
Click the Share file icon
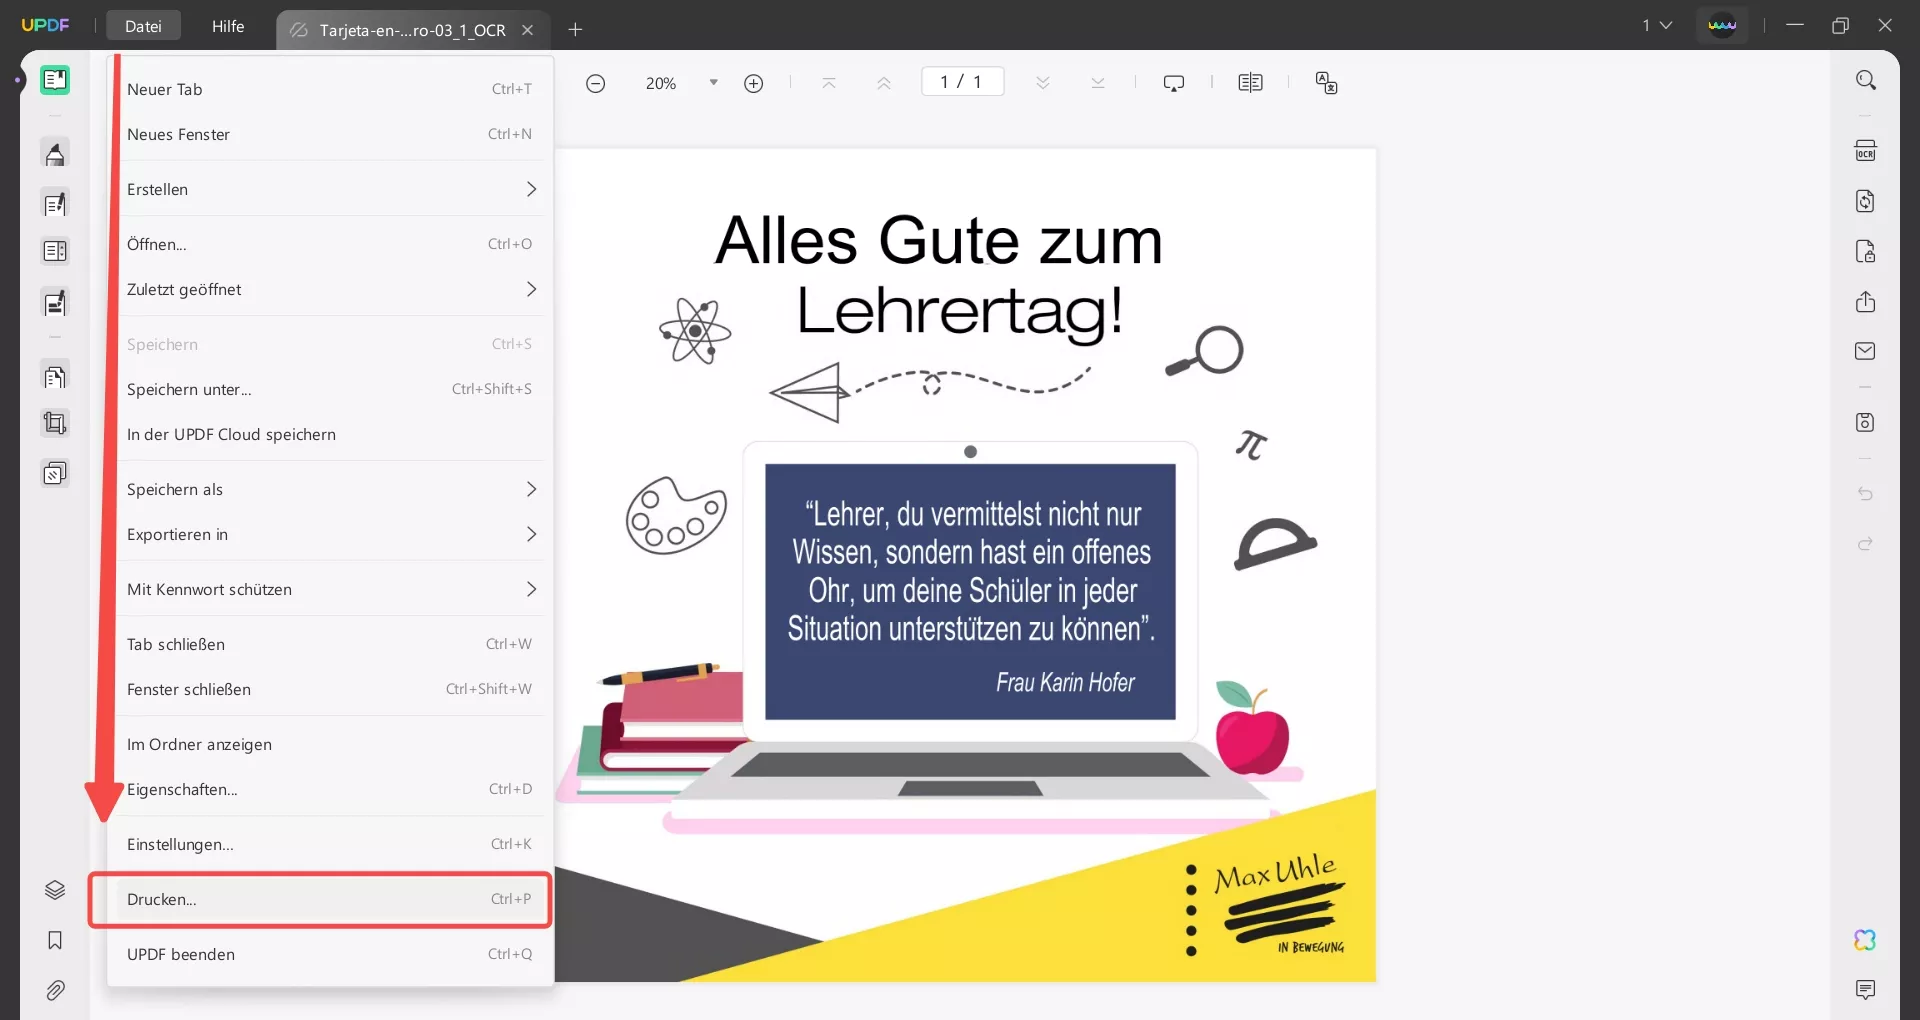(x=1866, y=301)
